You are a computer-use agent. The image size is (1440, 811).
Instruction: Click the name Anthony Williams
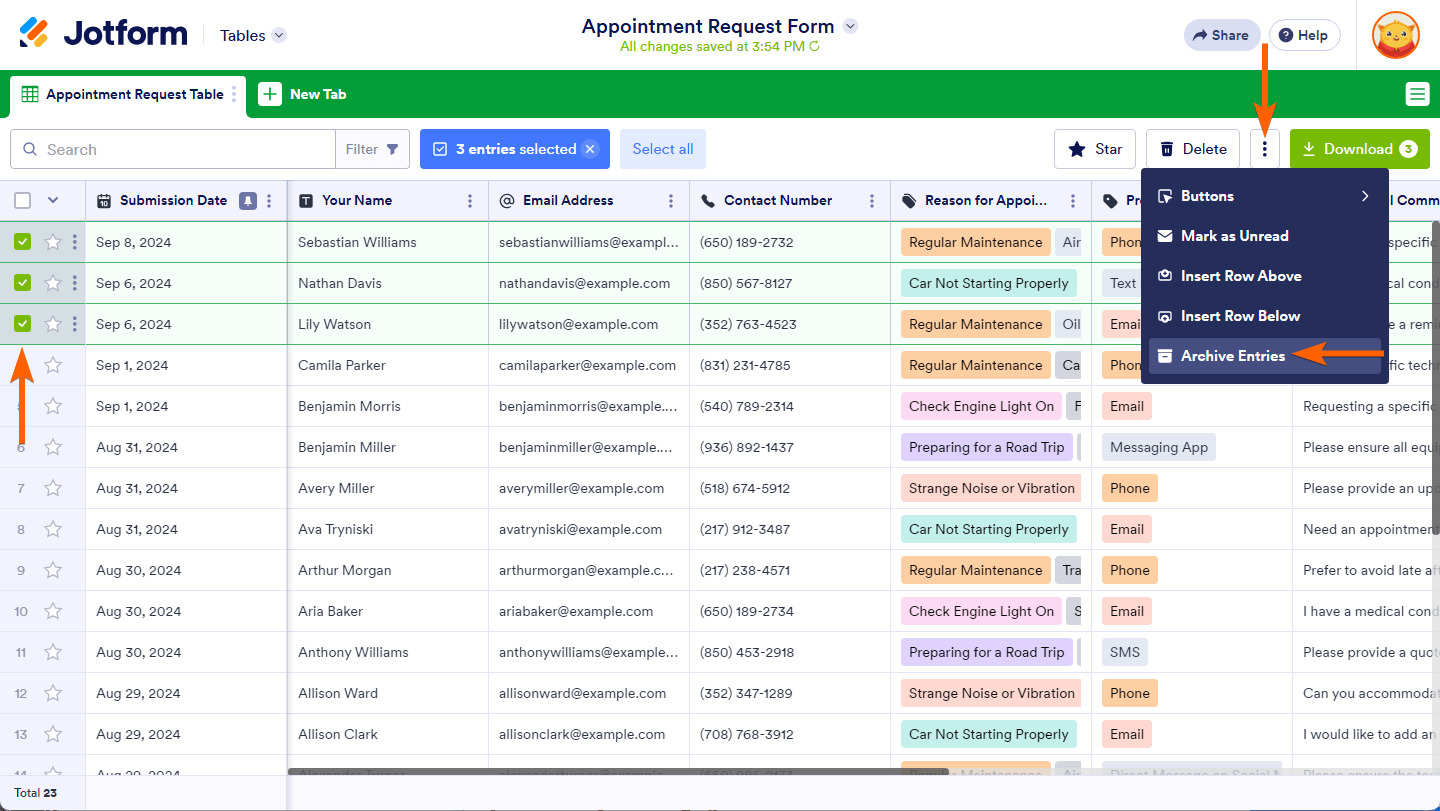click(x=353, y=652)
